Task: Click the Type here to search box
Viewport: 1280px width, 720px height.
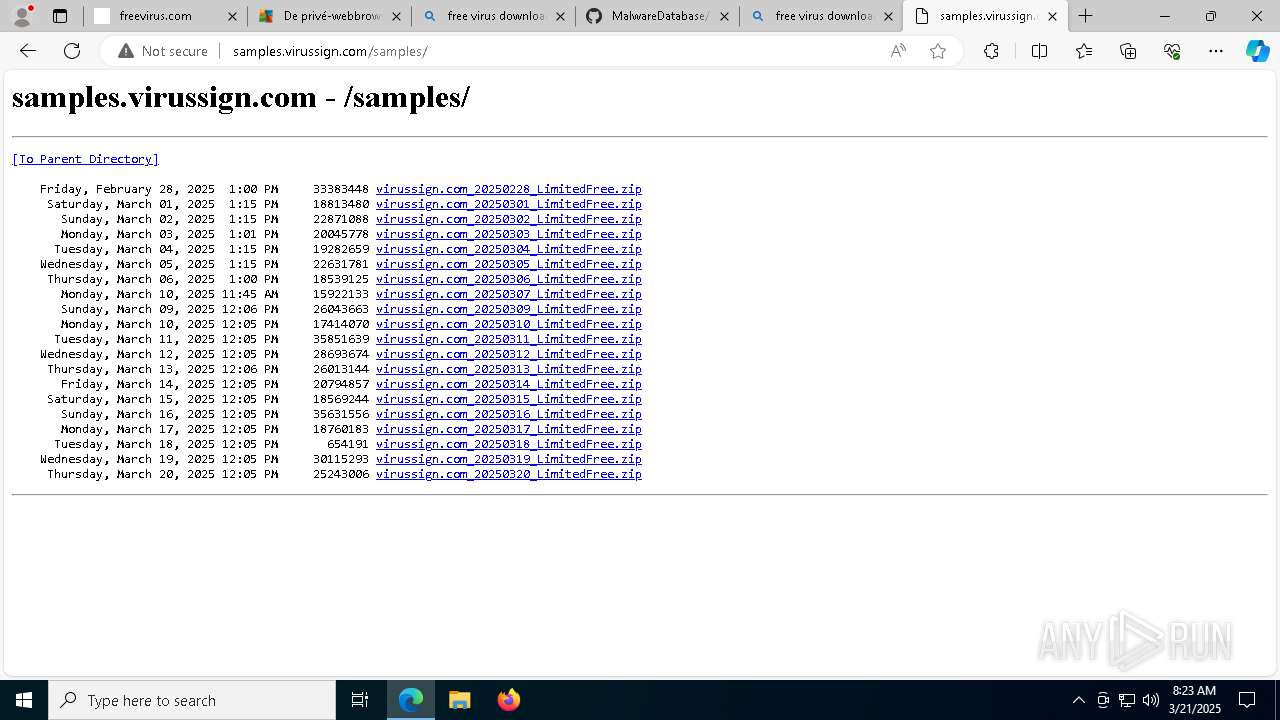Action: tap(192, 700)
